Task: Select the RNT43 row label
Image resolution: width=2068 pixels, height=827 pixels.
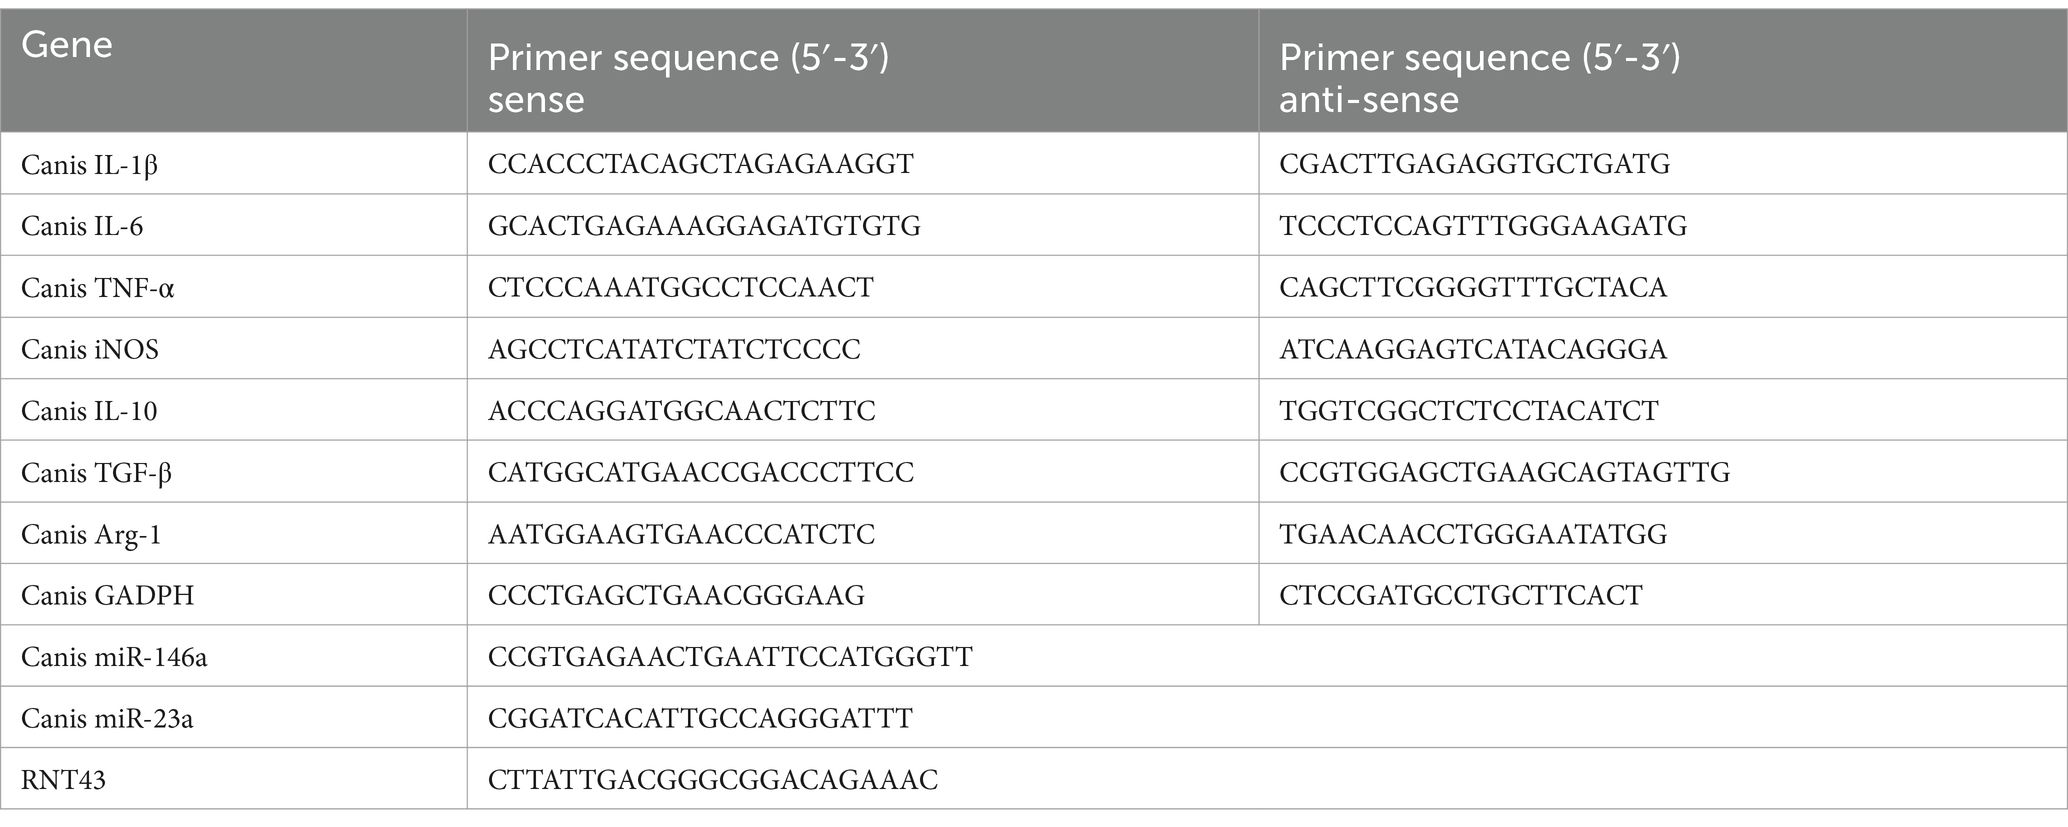Action: [x=63, y=781]
